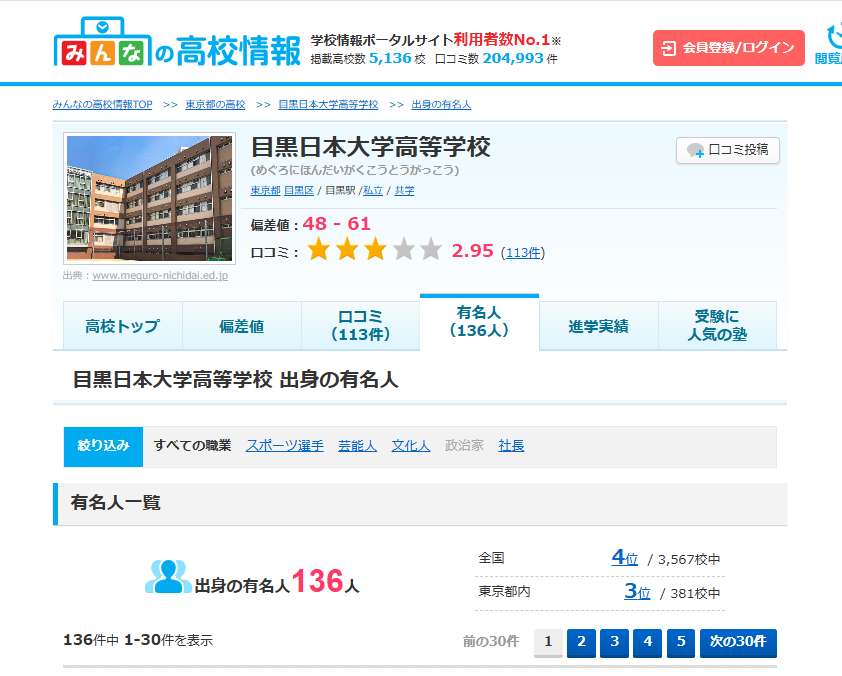This screenshot has width=842, height=676.
Task: Click the 掲載高校数 5,136 校 statistic
Action: tap(368, 59)
